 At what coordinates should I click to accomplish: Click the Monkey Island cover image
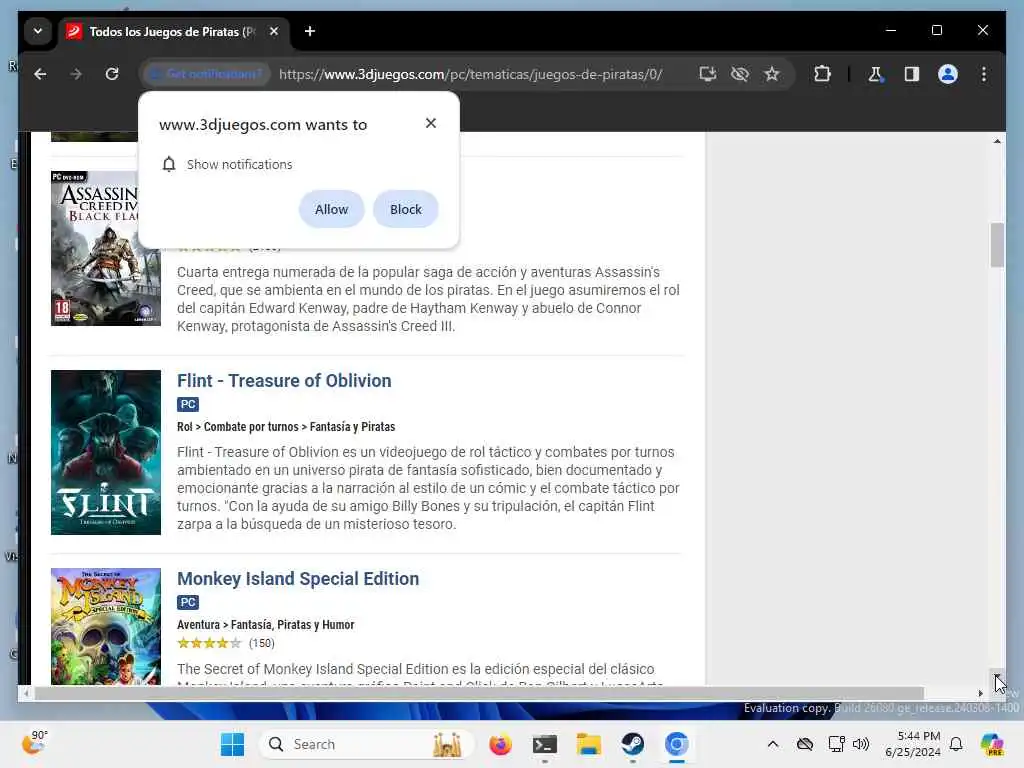106,626
